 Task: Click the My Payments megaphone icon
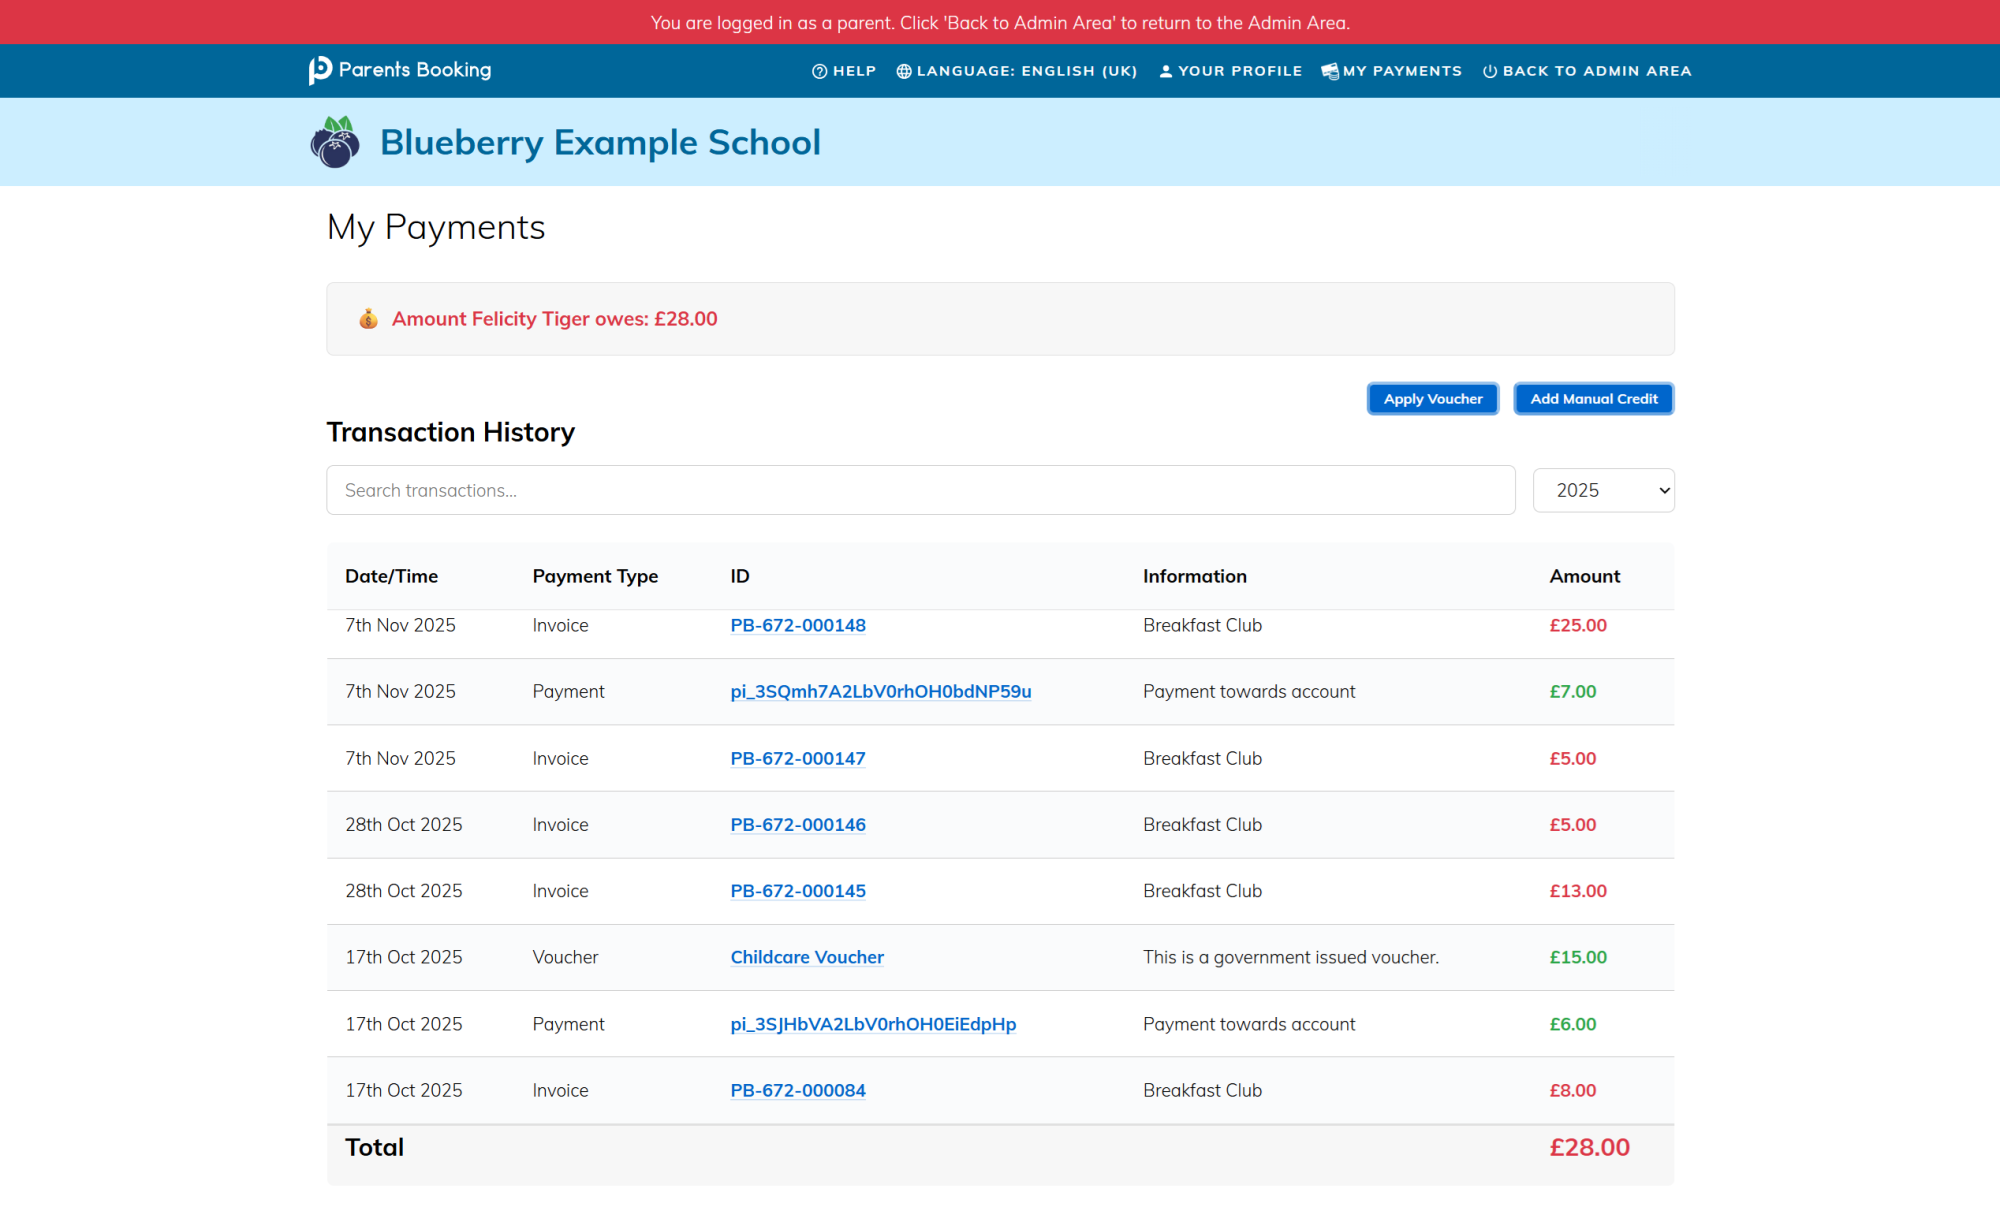tap(1329, 71)
